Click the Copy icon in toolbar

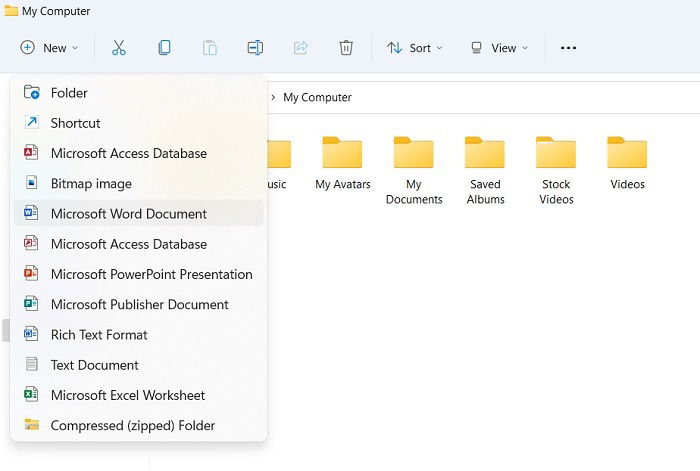click(164, 48)
